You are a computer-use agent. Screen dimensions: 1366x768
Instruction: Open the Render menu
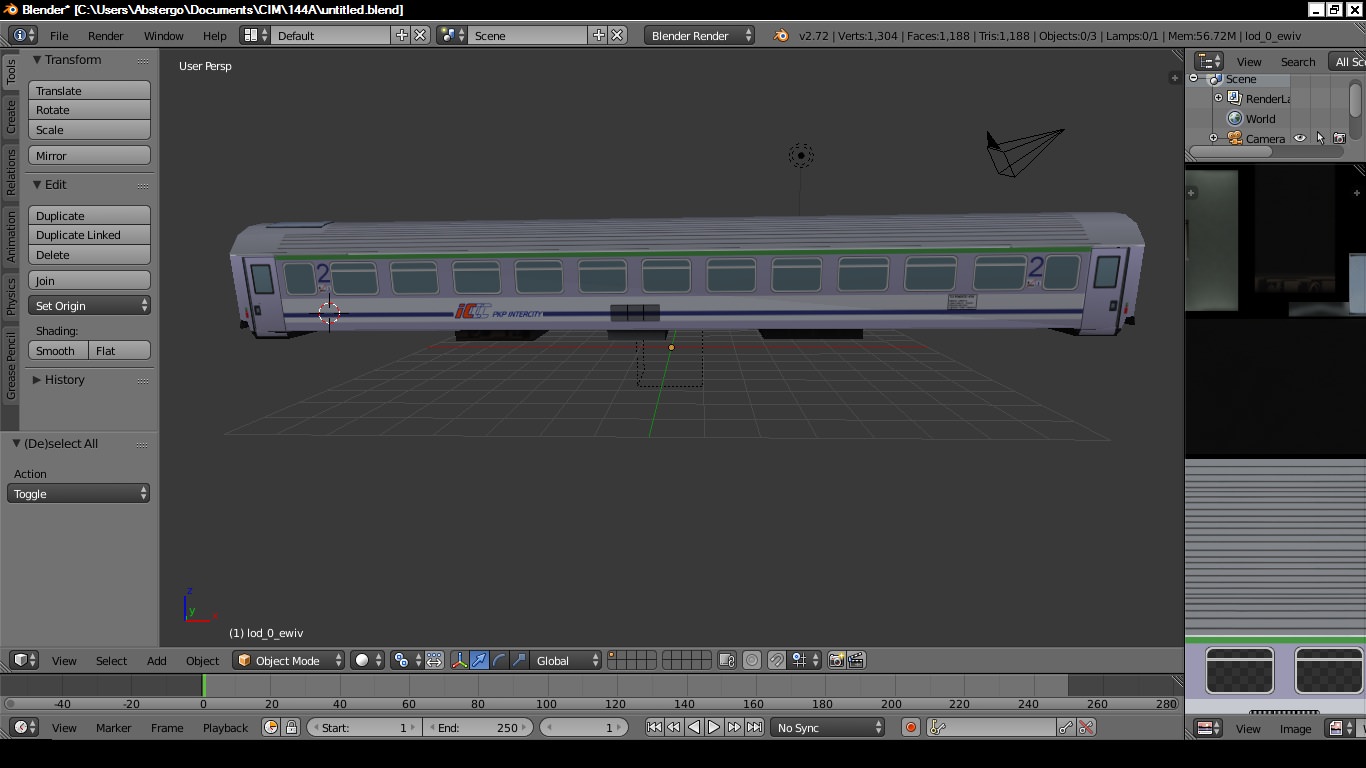(x=105, y=35)
